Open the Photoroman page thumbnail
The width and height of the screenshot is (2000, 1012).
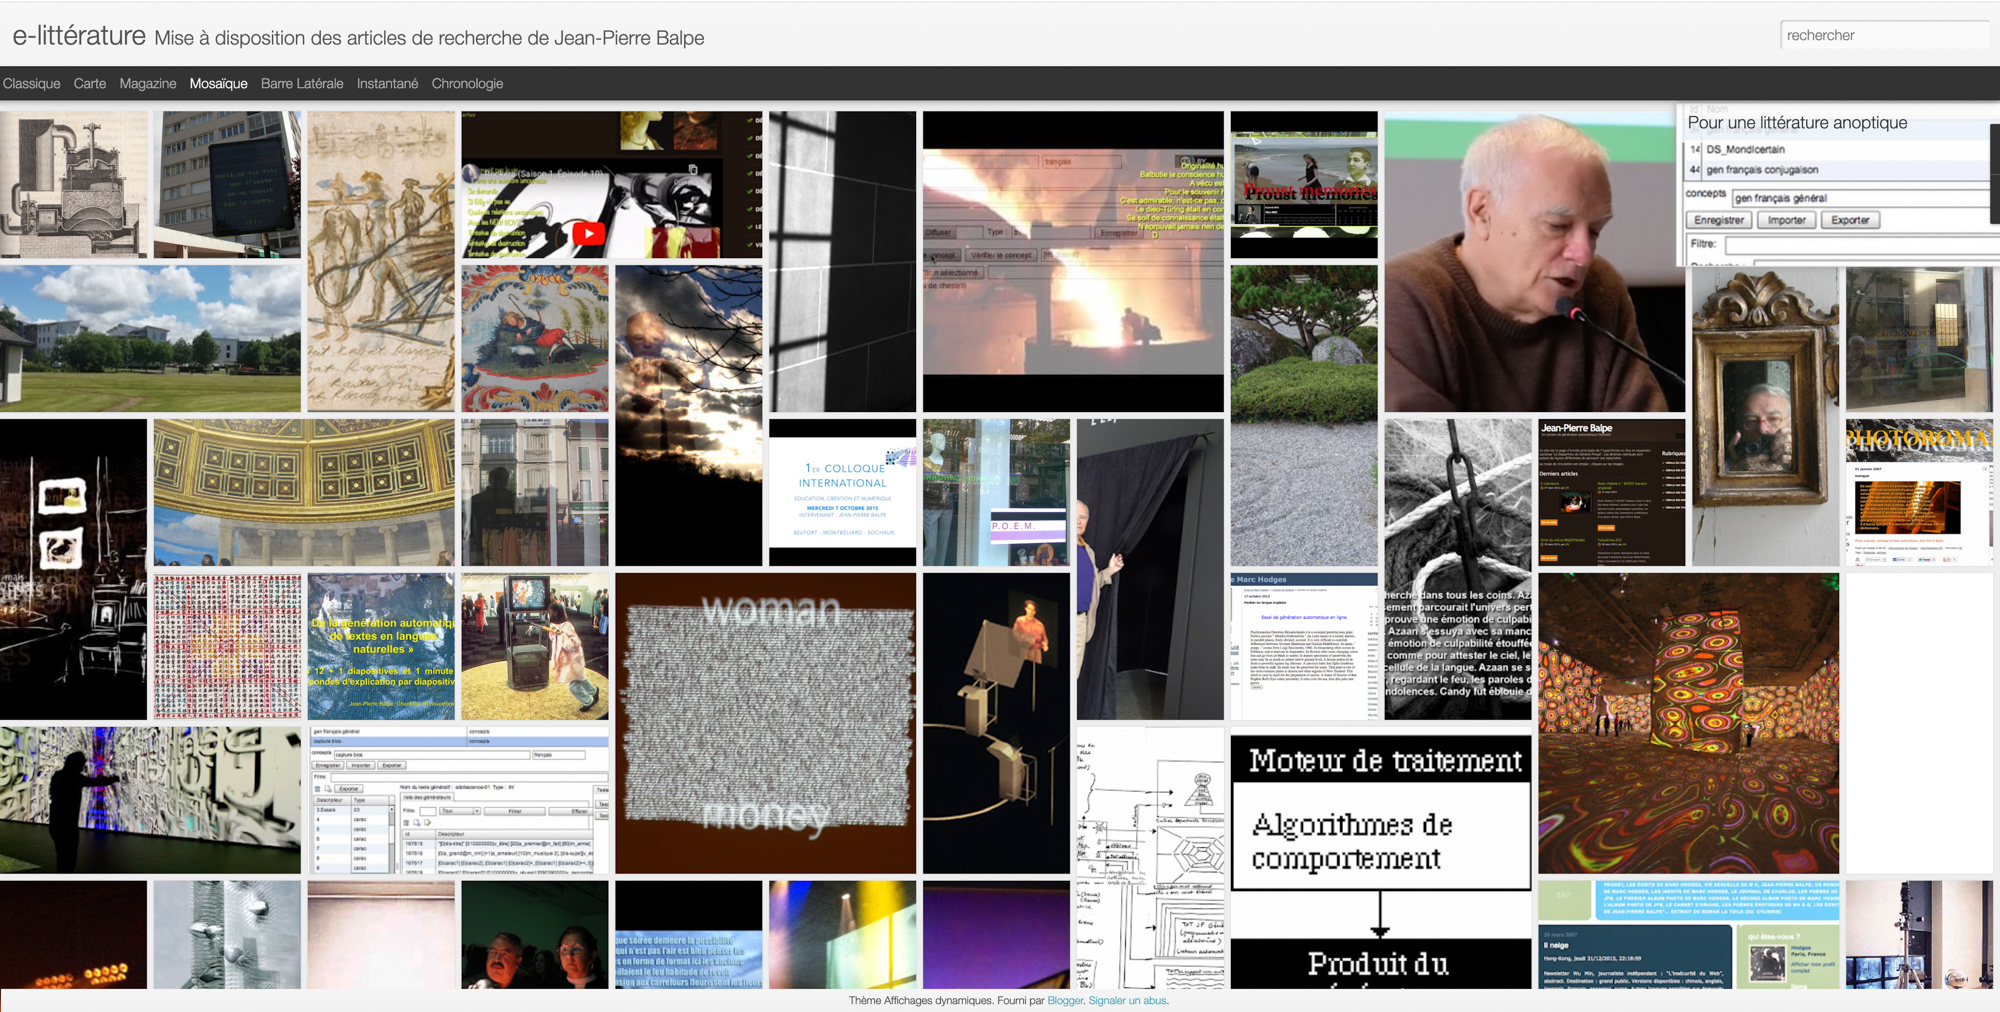(1918, 492)
